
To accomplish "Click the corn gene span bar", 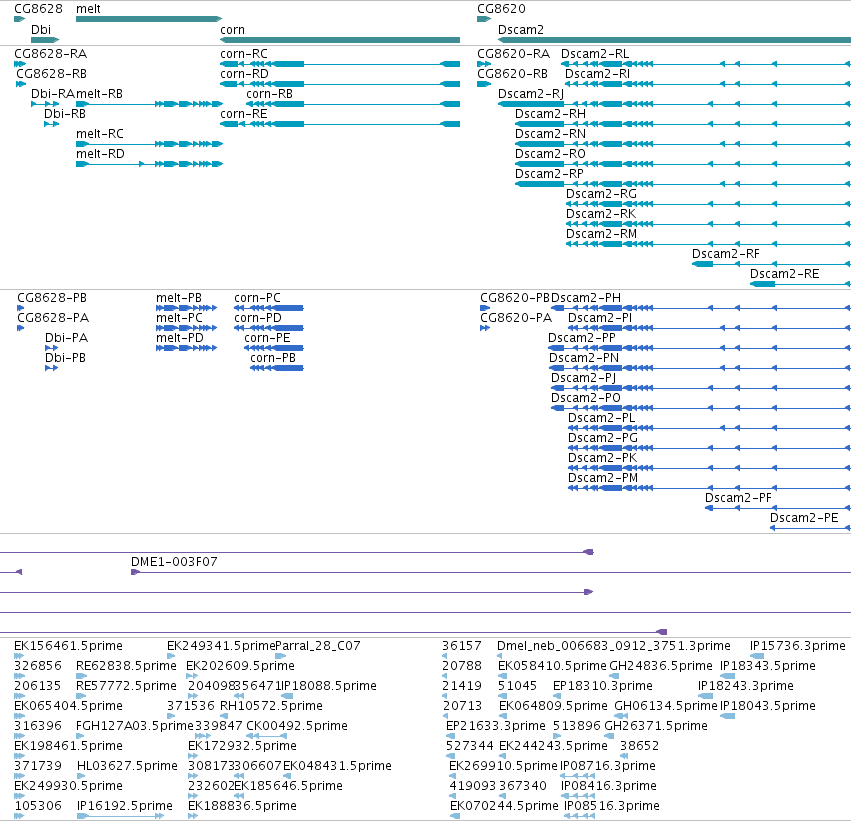I will [x=340, y=40].
